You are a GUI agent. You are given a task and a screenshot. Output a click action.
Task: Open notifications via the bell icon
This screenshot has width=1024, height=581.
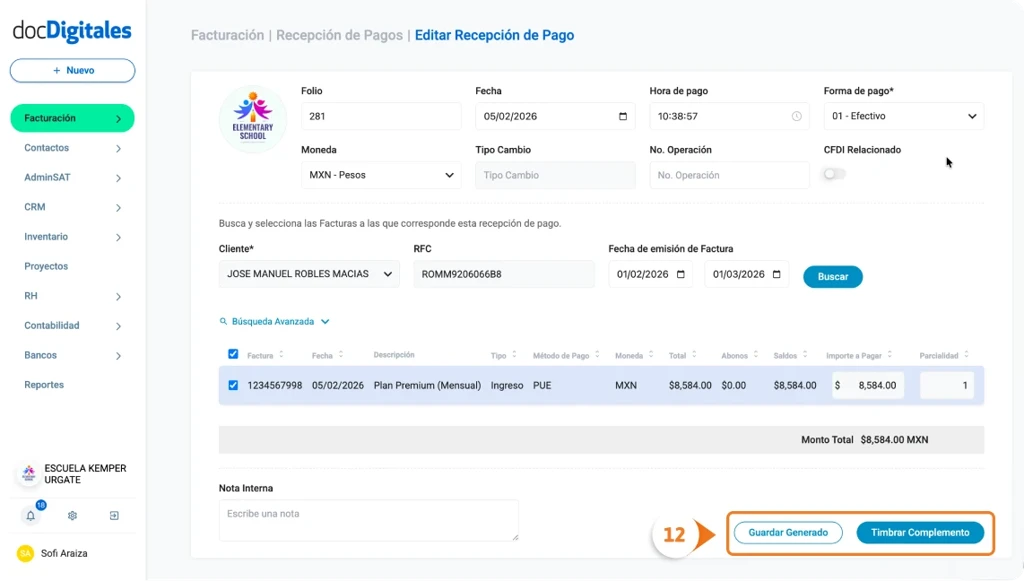click(30, 515)
